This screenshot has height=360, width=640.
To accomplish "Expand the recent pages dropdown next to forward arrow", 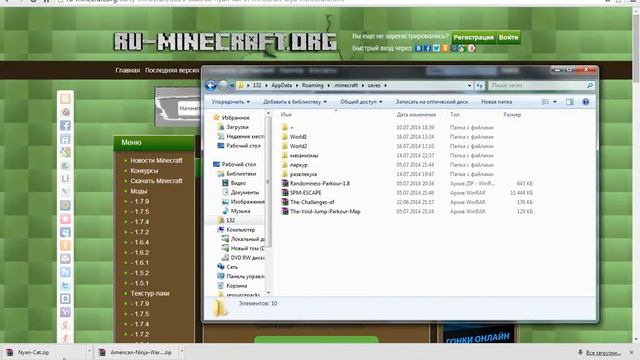I will coord(231,85).
